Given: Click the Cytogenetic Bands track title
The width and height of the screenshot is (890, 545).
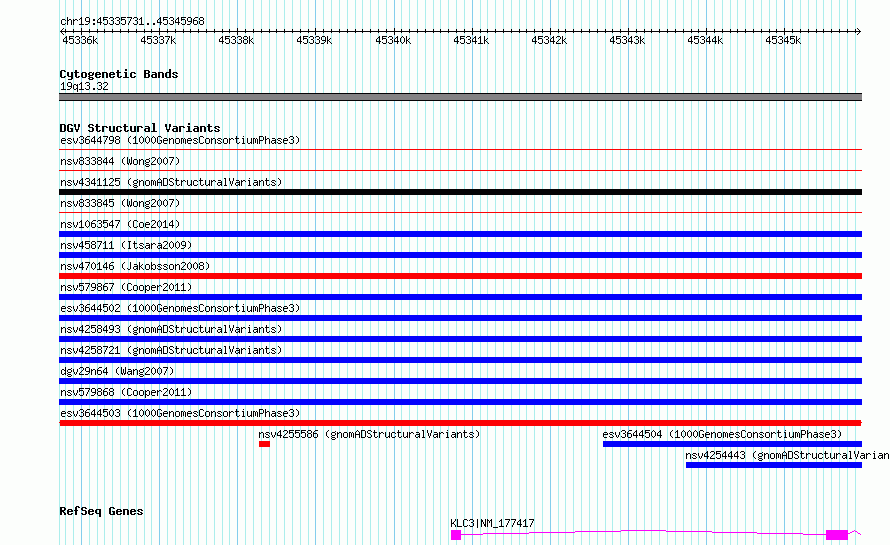Looking at the screenshot, I should coord(119,74).
